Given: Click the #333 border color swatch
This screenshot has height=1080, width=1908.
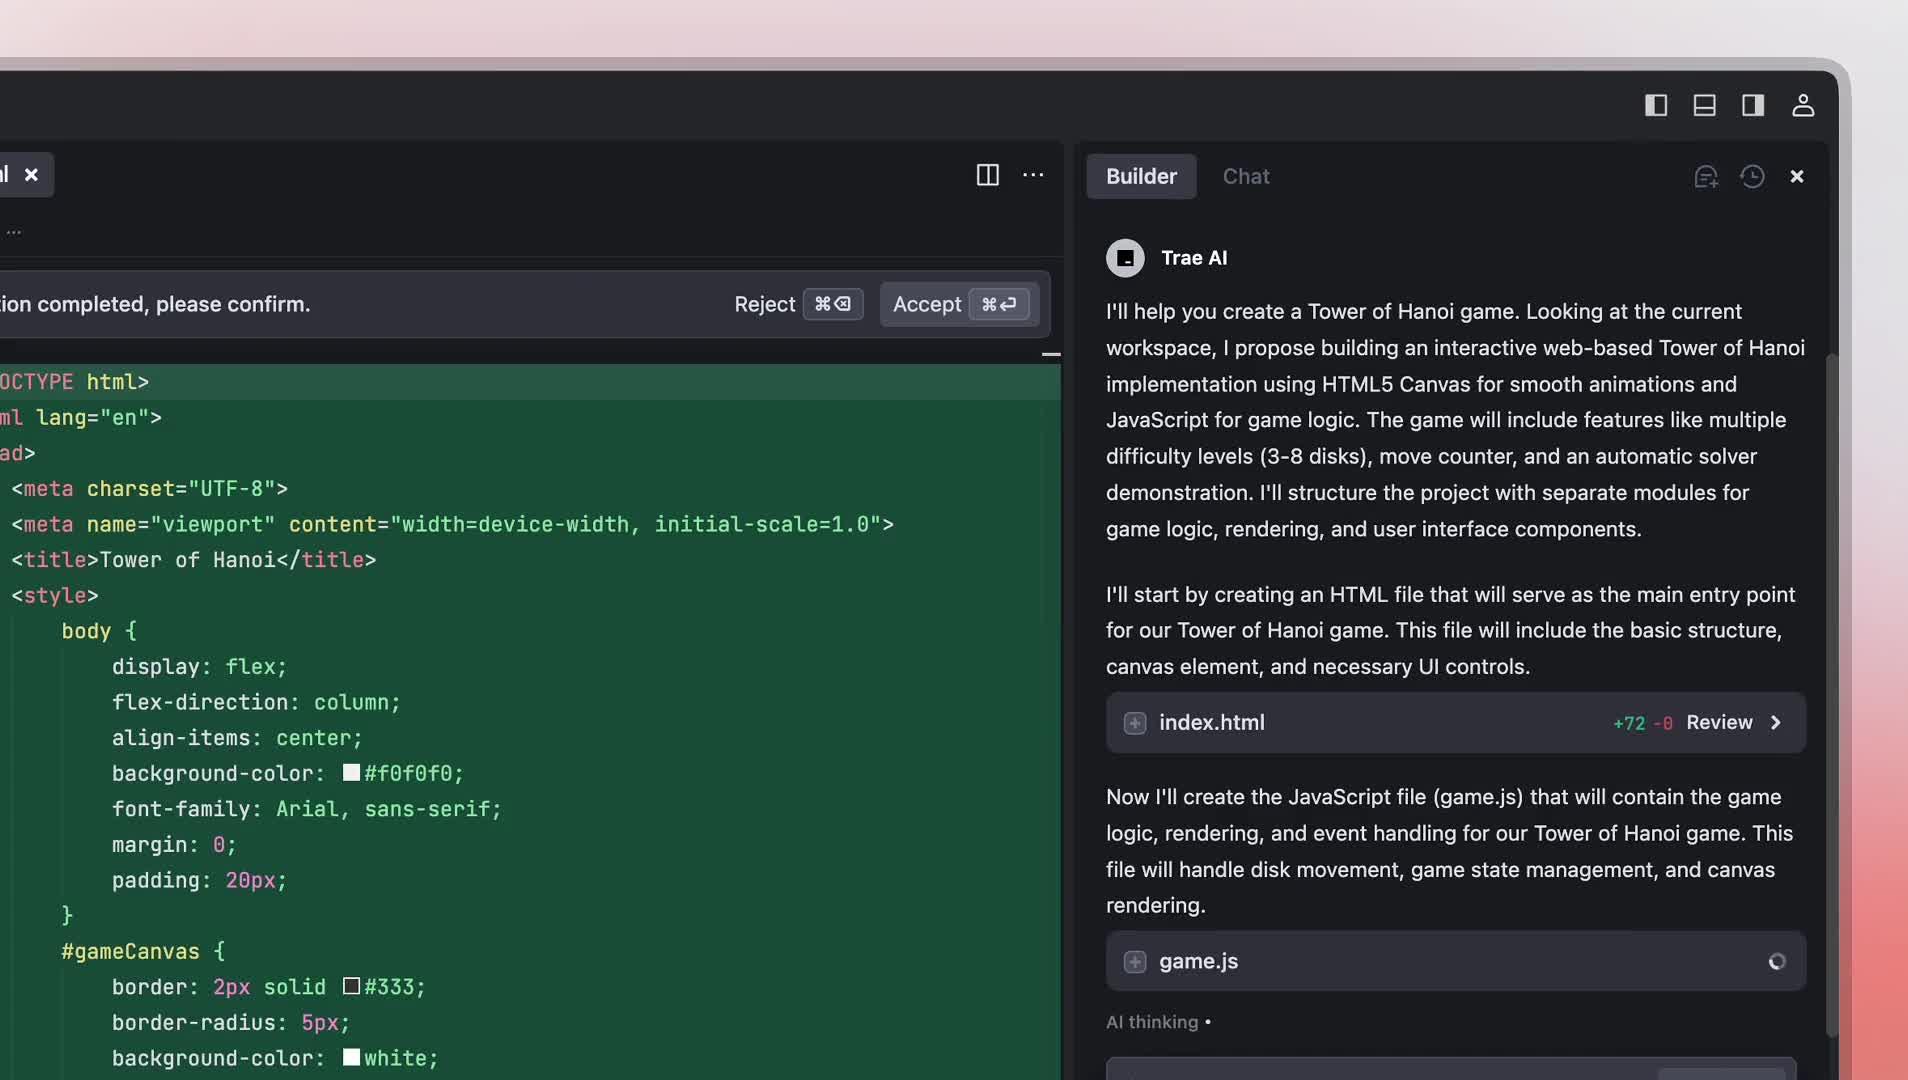Looking at the screenshot, I should (351, 987).
